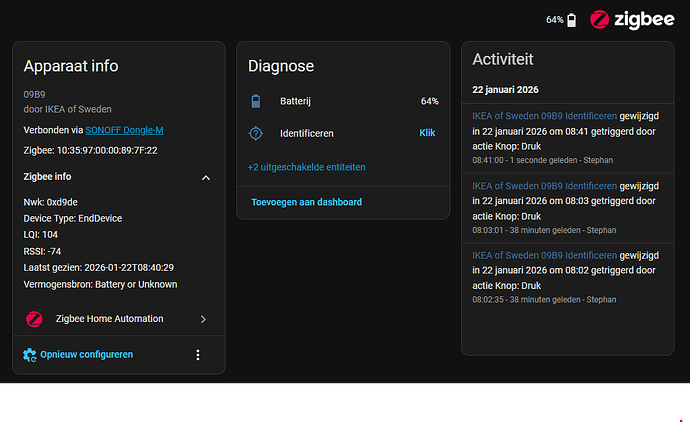Collapse the Zigbee info section
Viewport: 690px width, 422px height.
pyautogui.click(x=206, y=177)
